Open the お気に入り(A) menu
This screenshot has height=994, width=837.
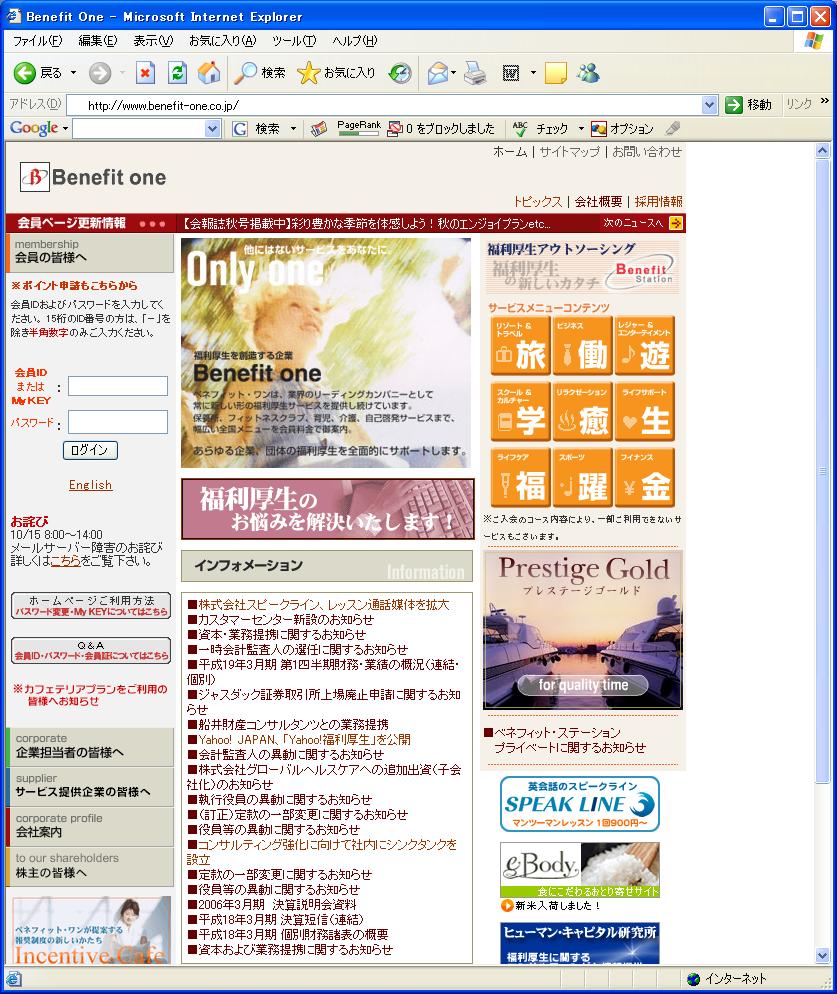tap(223, 41)
